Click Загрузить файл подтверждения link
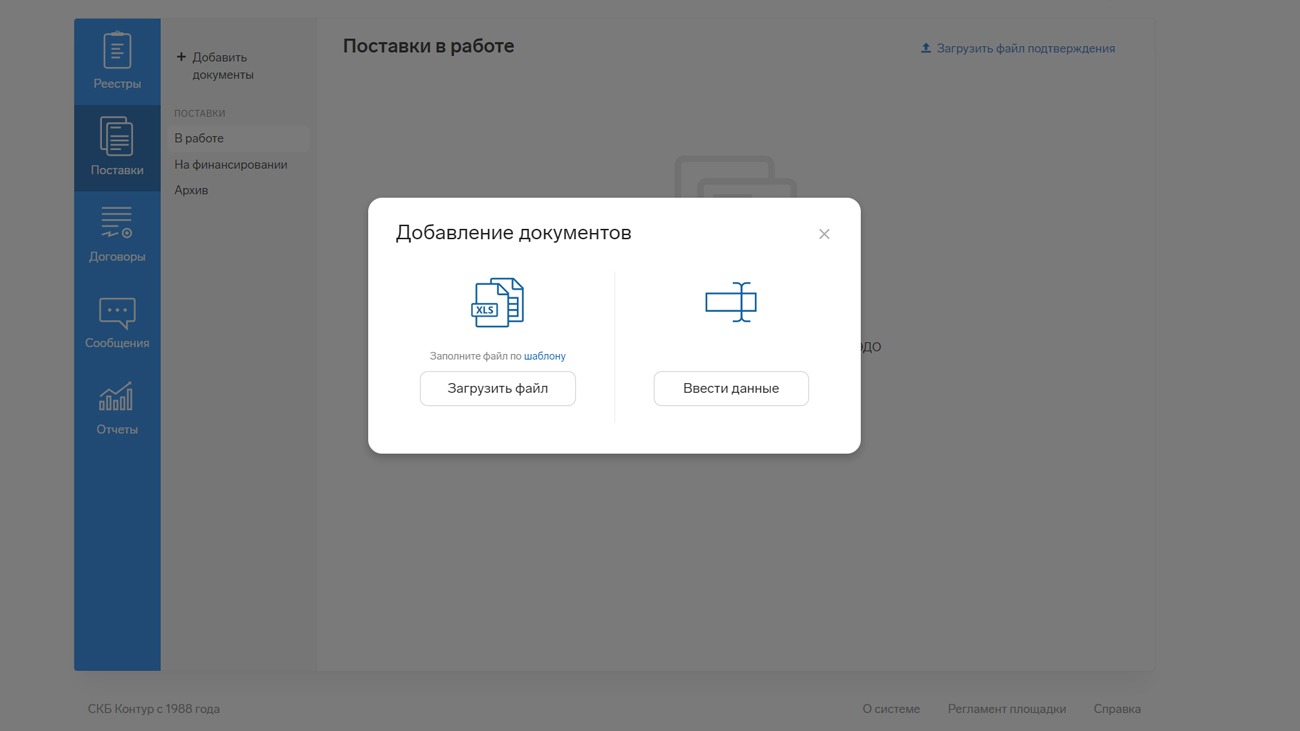Image resolution: width=1300 pixels, height=731 pixels. (x=1025, y=48)
